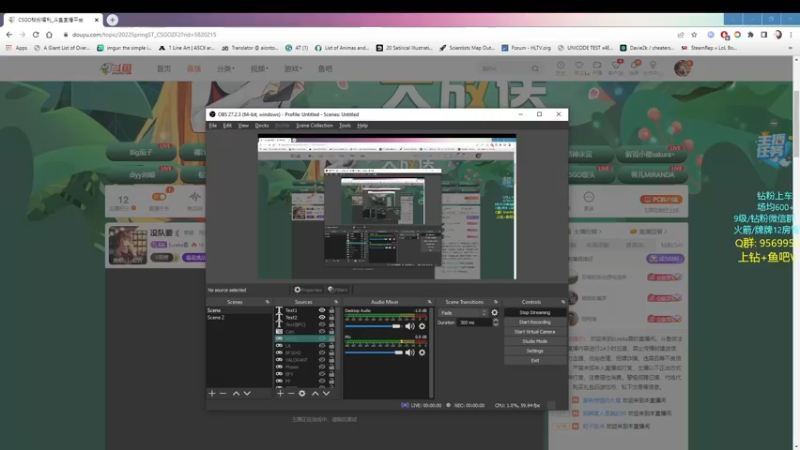Toggle lock on Text2 source

332,317
